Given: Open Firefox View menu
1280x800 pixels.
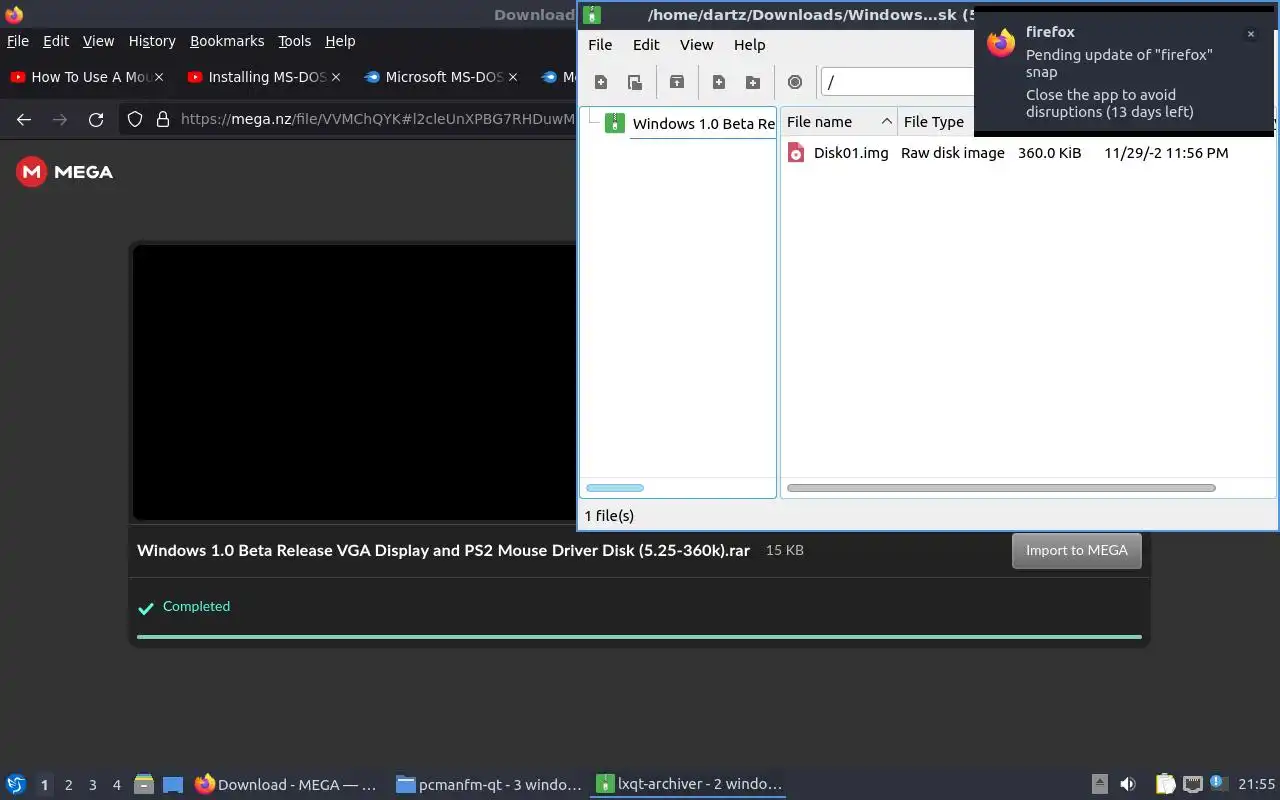Looking at the screenshot, I should coord(98,41).
